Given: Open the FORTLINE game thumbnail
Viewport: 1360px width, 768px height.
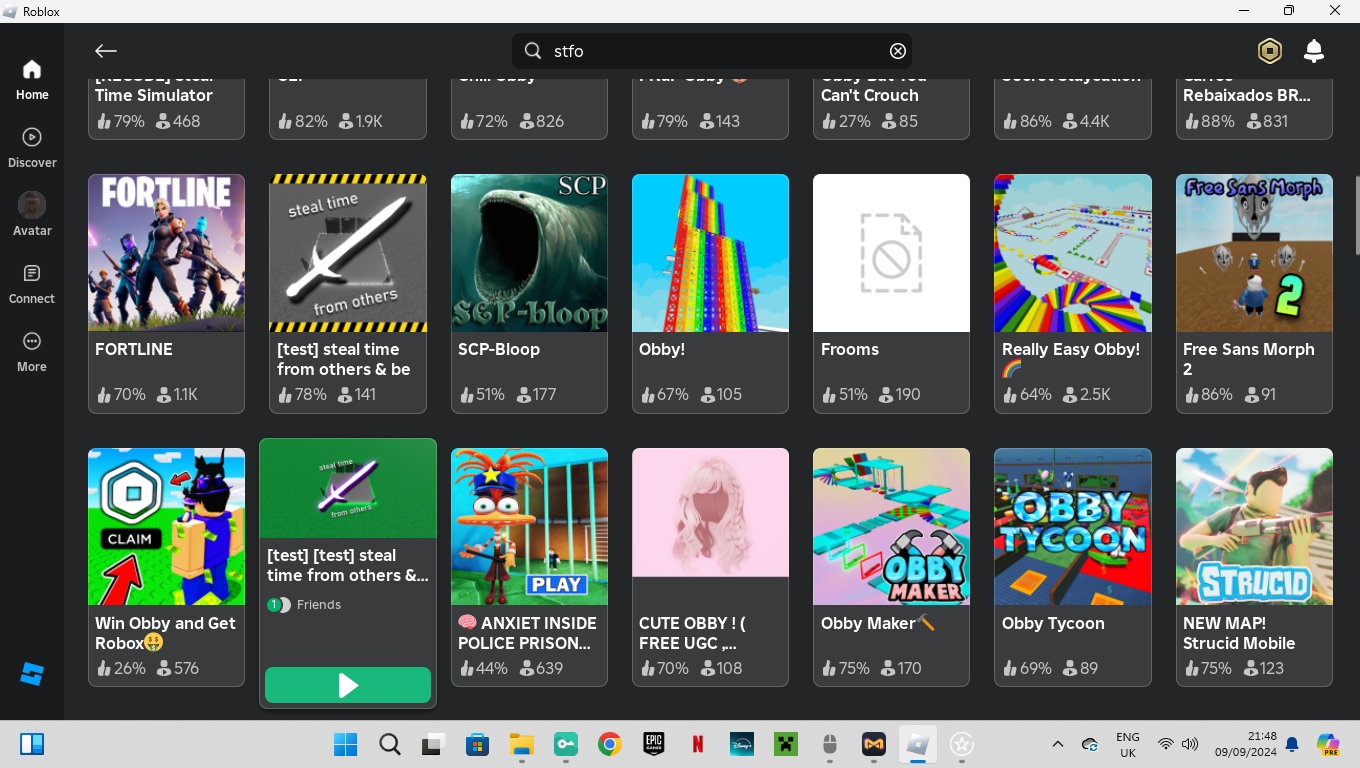Looking at the screenshot, I should 166,253.
